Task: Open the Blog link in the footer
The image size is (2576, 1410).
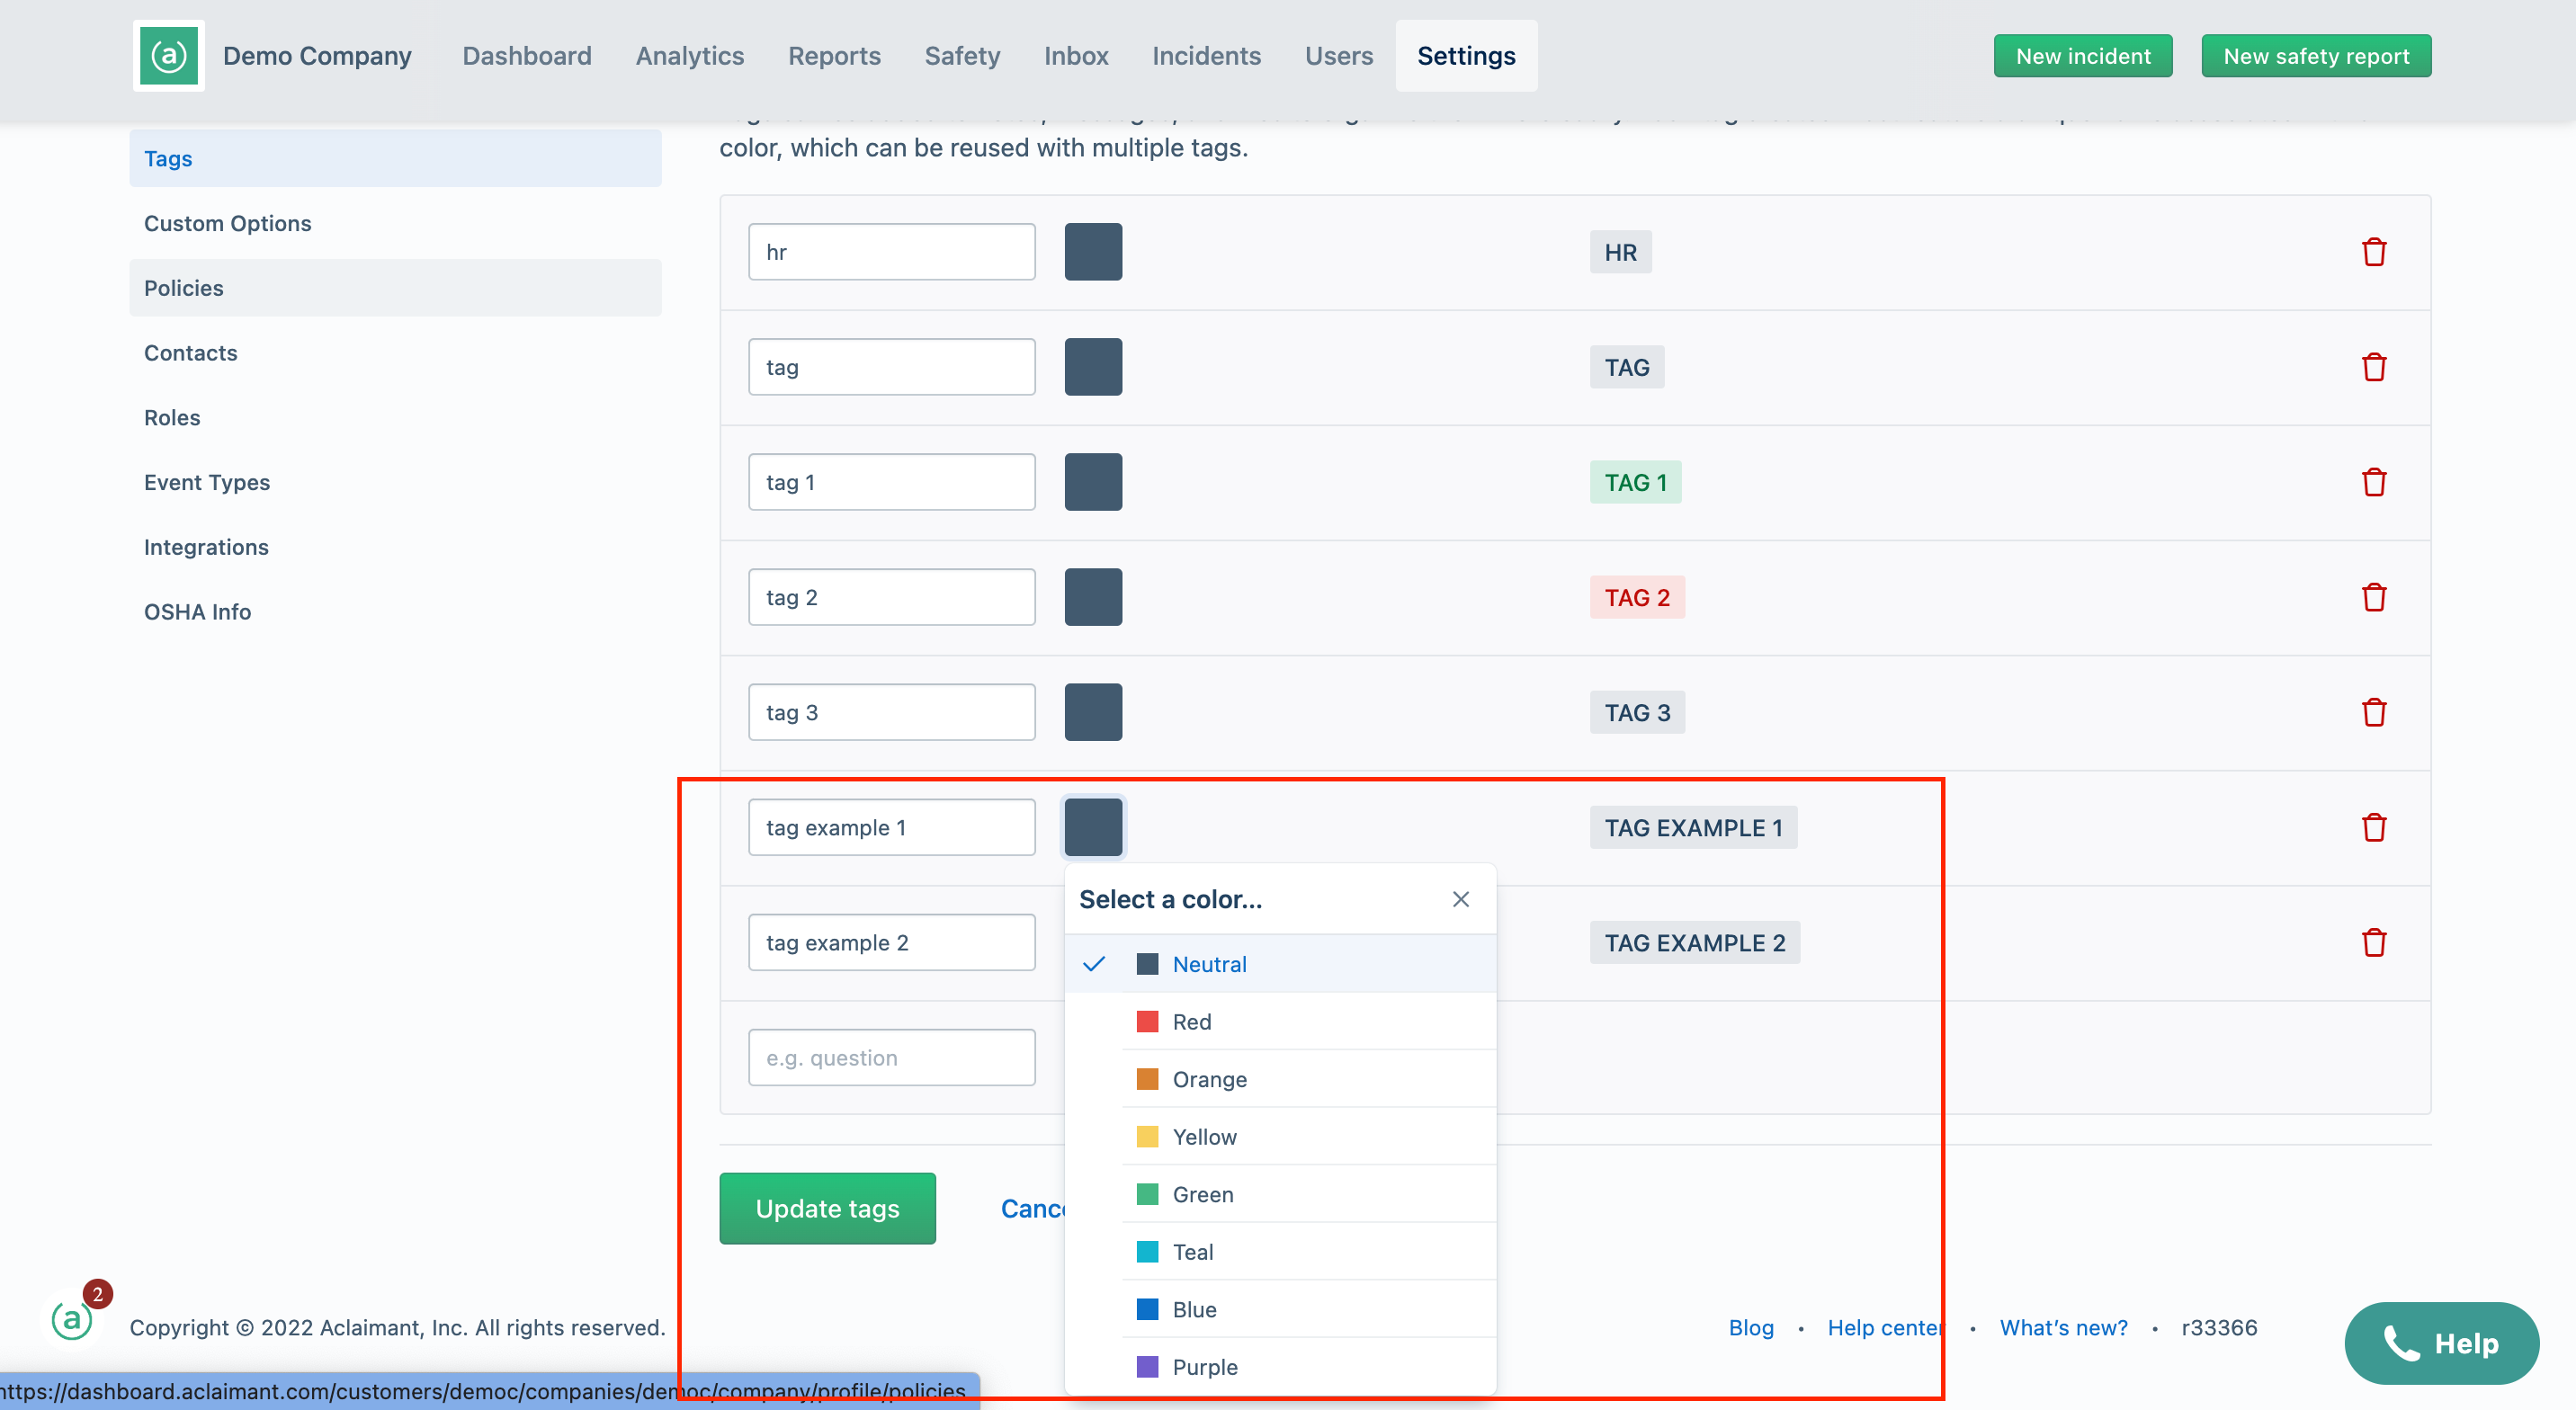Action: coord(1751,1327)
